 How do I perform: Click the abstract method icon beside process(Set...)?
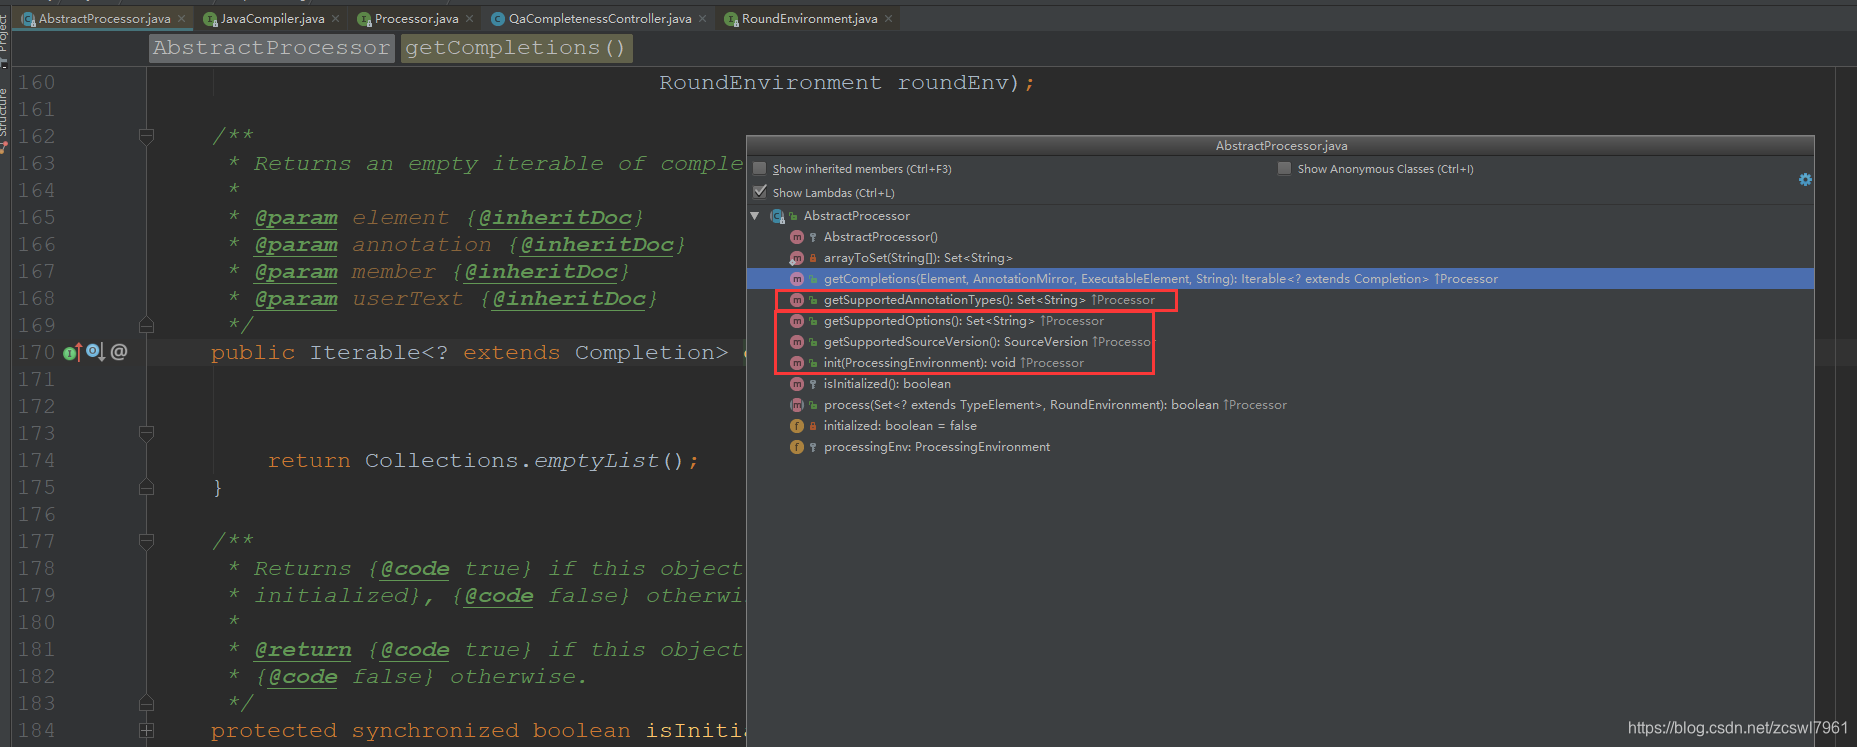(x=797, y=405)
